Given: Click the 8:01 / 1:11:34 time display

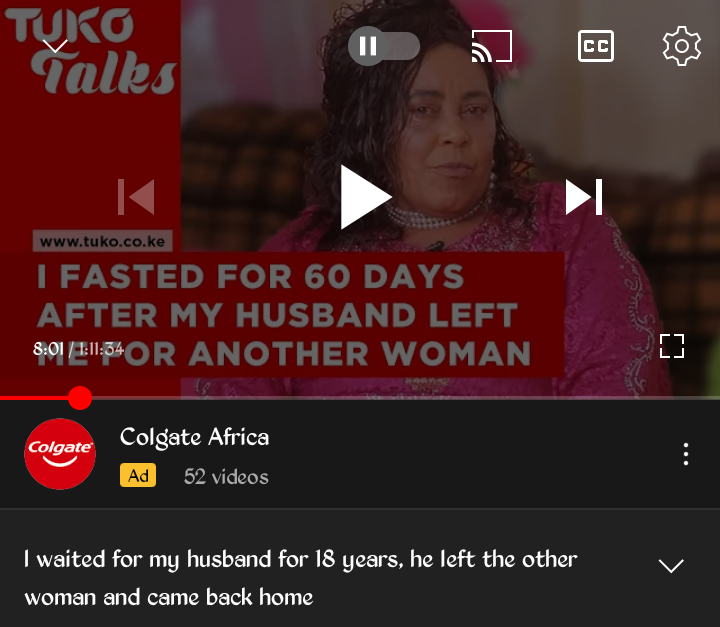Looking at the screenshot, I should point(79,349).
